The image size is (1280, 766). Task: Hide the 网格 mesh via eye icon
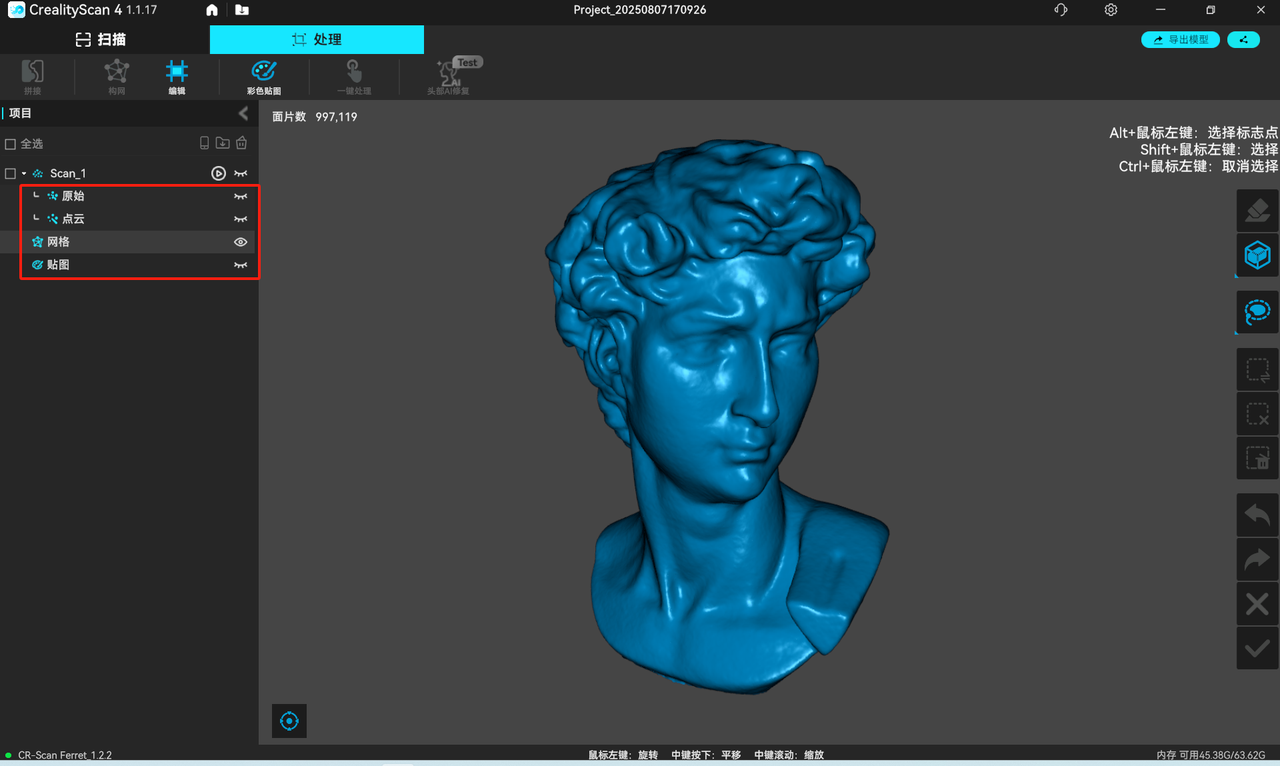[x=240, y=242]
